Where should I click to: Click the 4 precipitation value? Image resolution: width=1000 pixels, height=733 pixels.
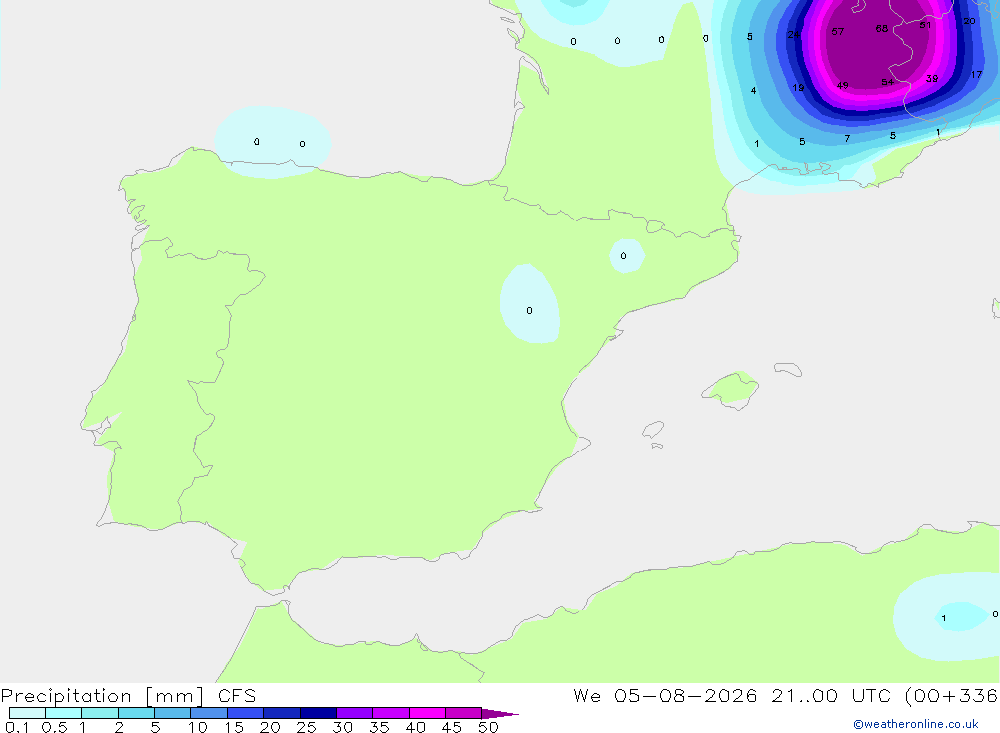(x=753, y=91)
